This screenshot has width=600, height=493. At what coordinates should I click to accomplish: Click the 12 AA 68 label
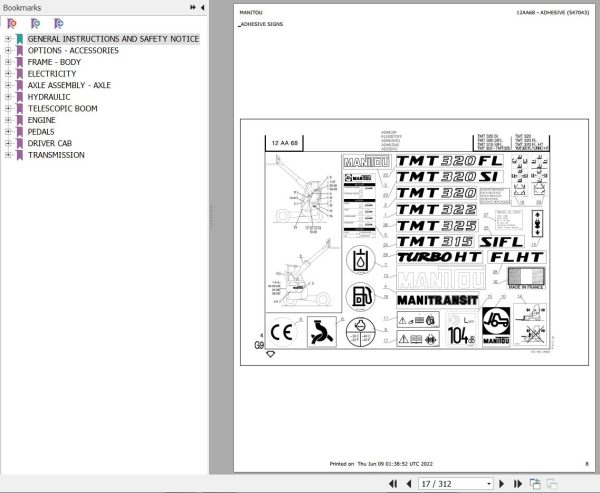tap(284, 143)
